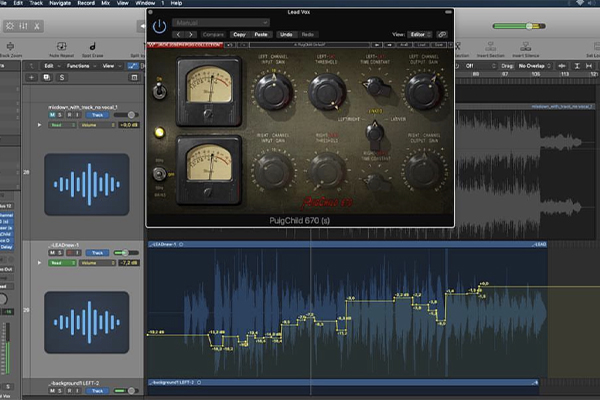This screenshot has width=600, height=400.
Task: Open the Navigate menu
Action: (60, 3)
